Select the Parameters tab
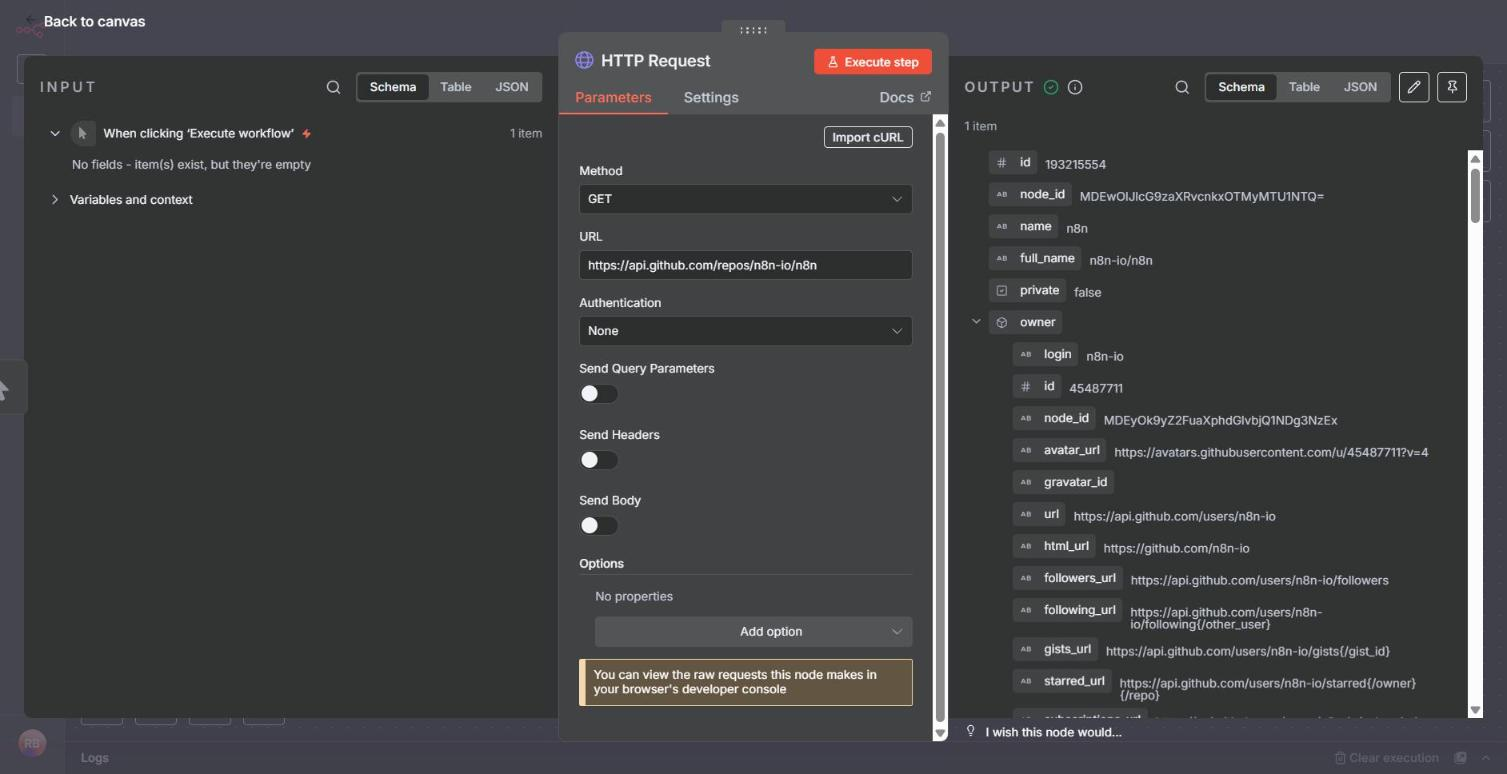The height and width of the screenshot is (774, 1507). (613, 97)
